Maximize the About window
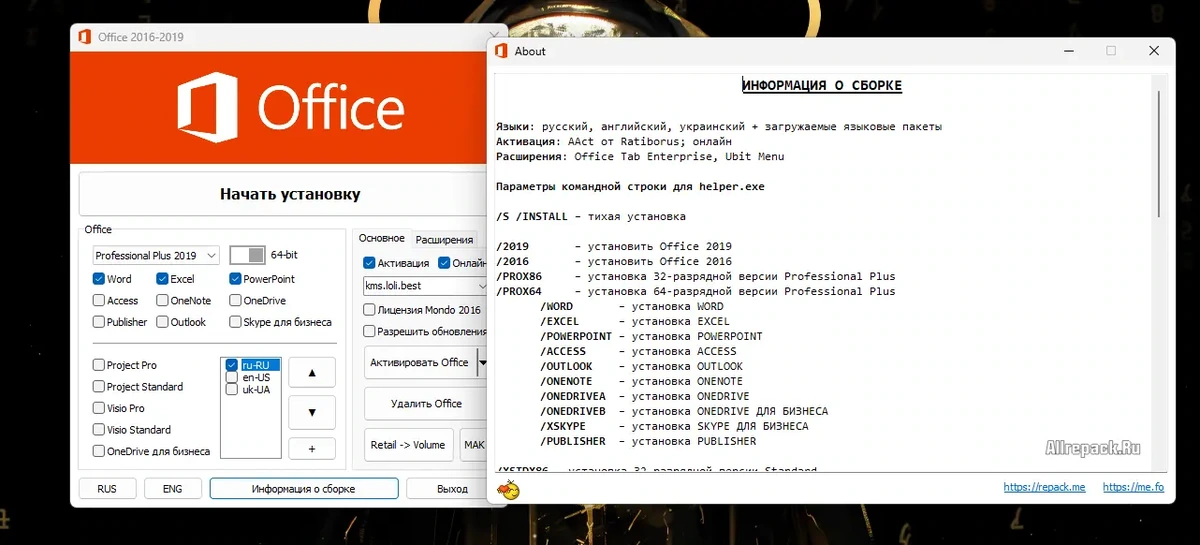This screenshot has width=1200, height=545. tap(1111, 51)
